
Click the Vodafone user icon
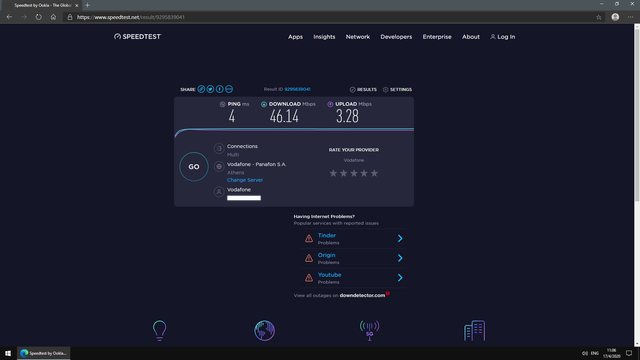tap(219, 191)
